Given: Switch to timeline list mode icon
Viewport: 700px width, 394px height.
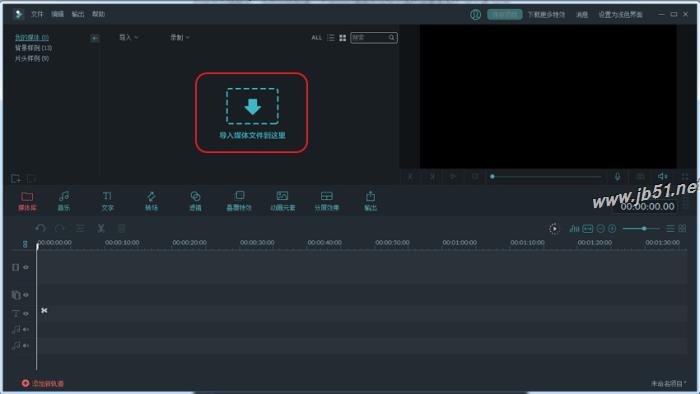Looking at the screenshot, I should point(670,228).
